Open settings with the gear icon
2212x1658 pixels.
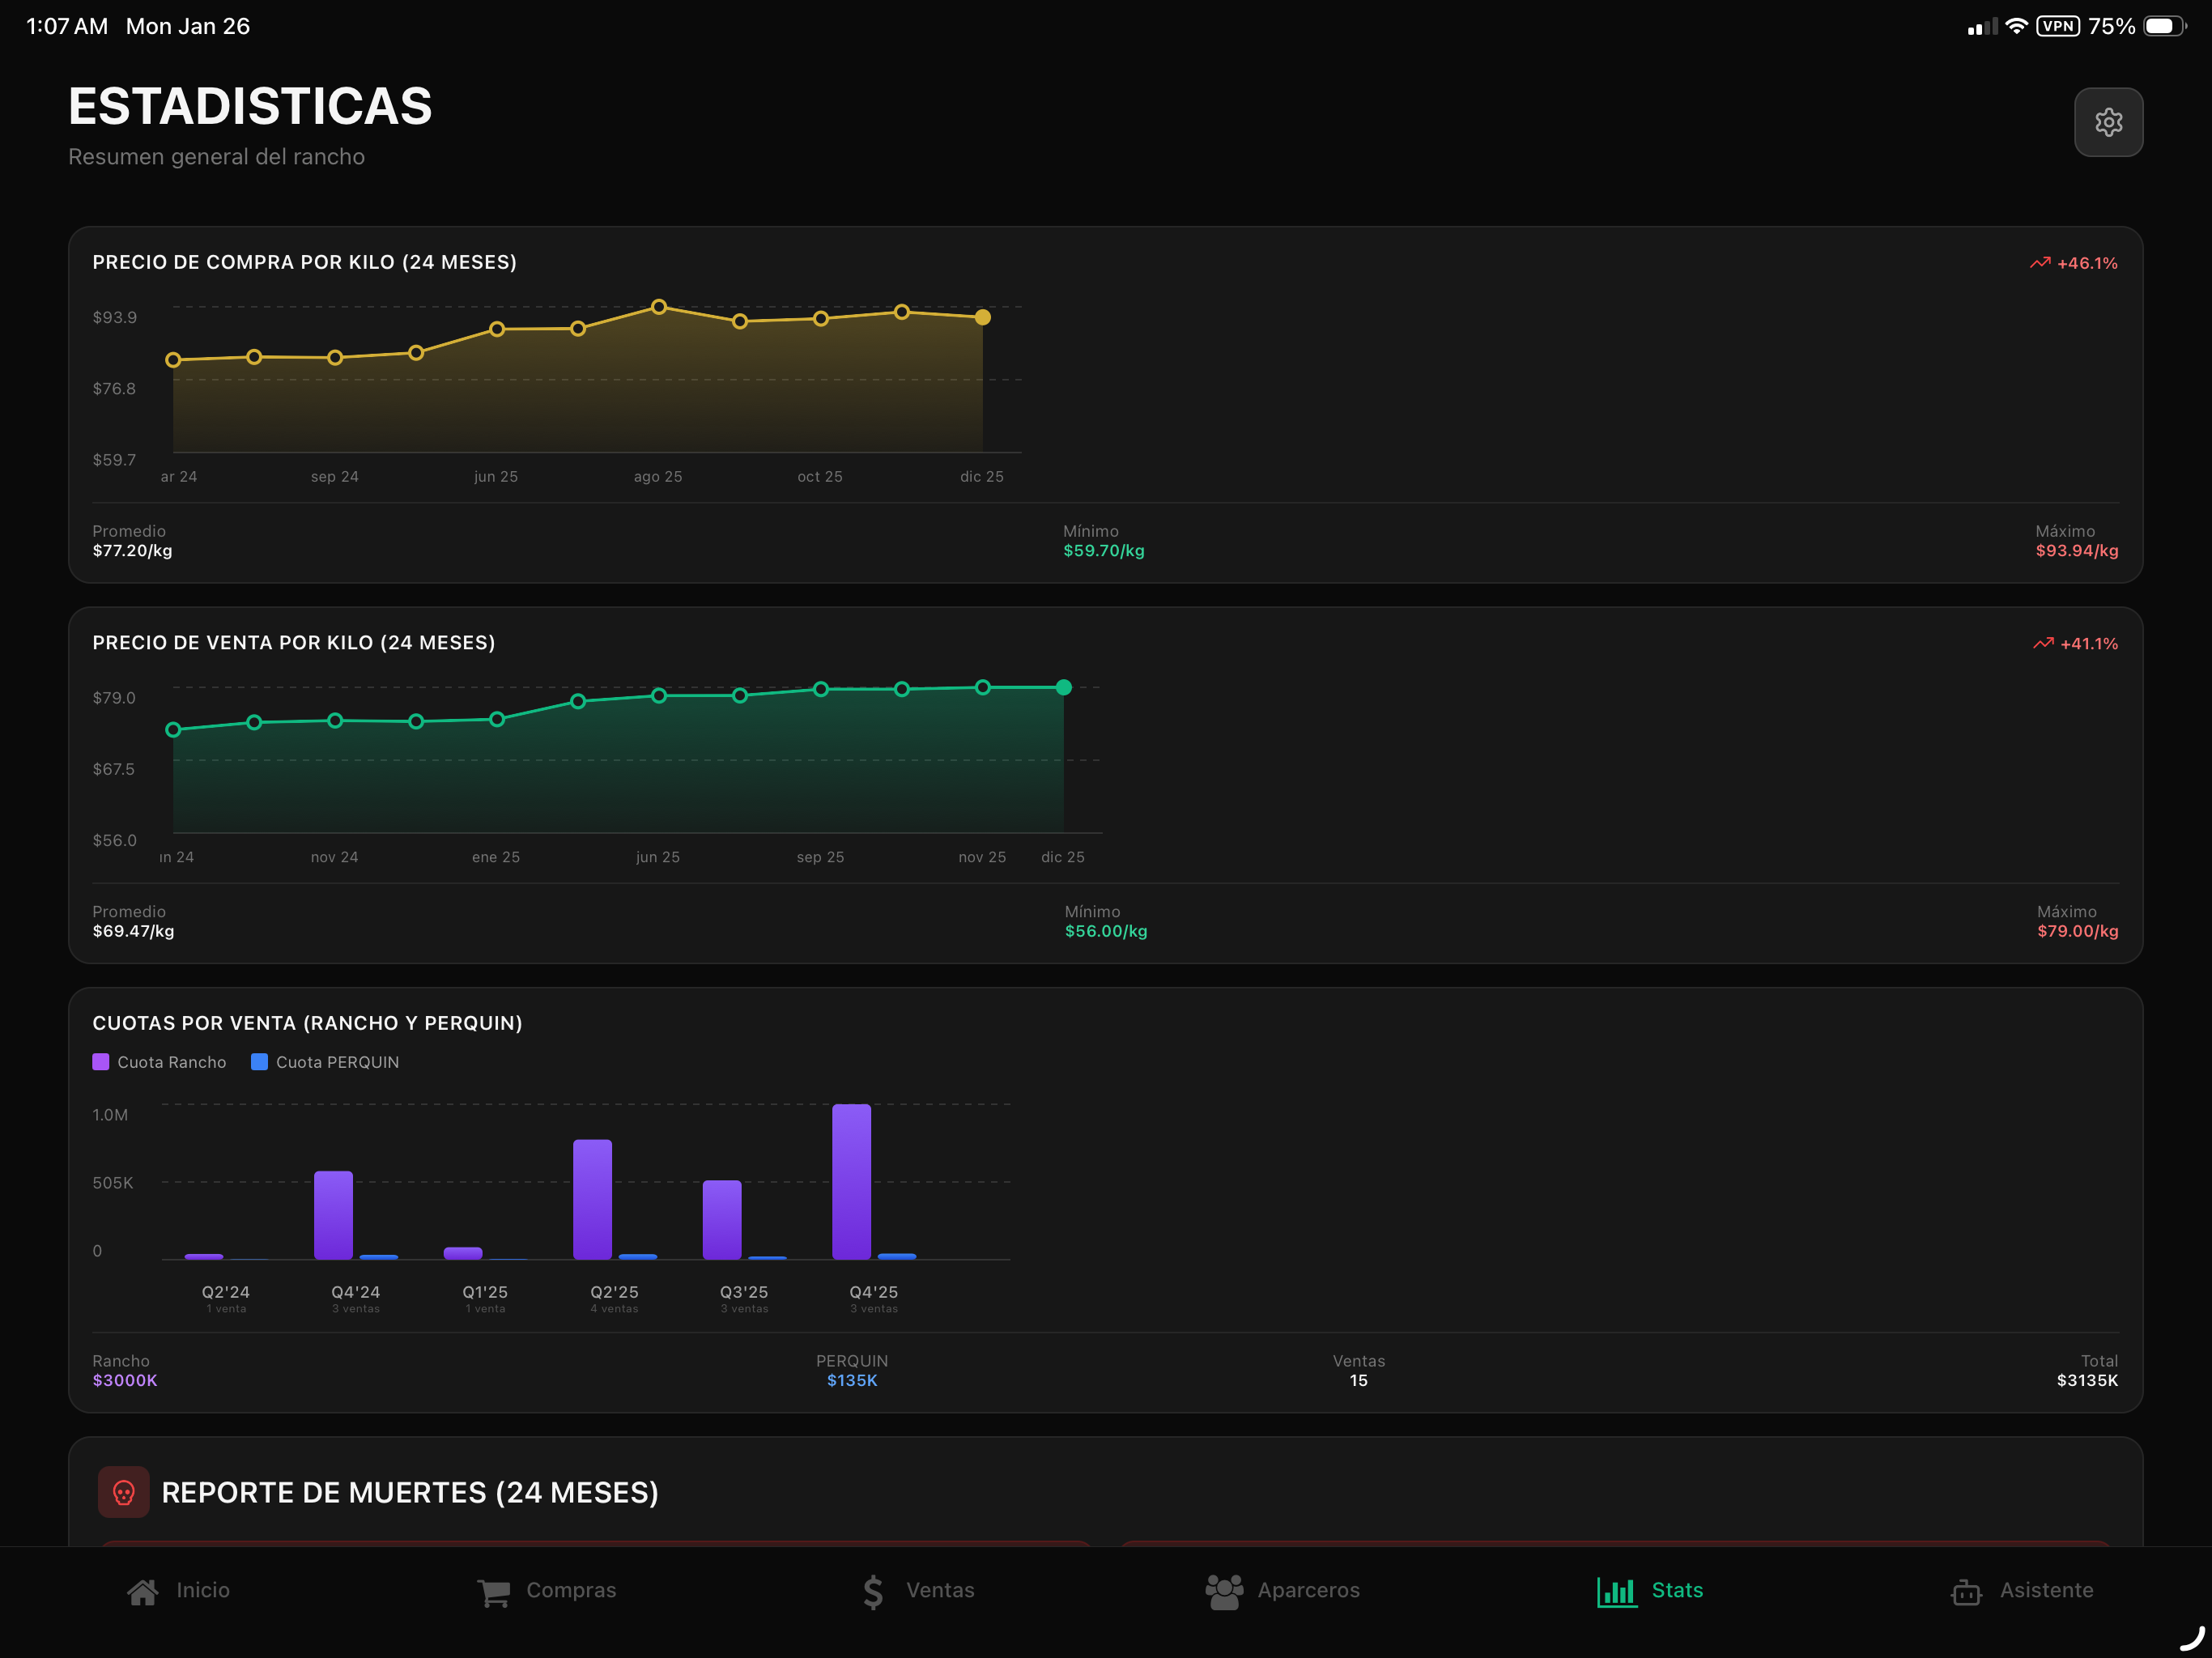(x=2108, y=122)
